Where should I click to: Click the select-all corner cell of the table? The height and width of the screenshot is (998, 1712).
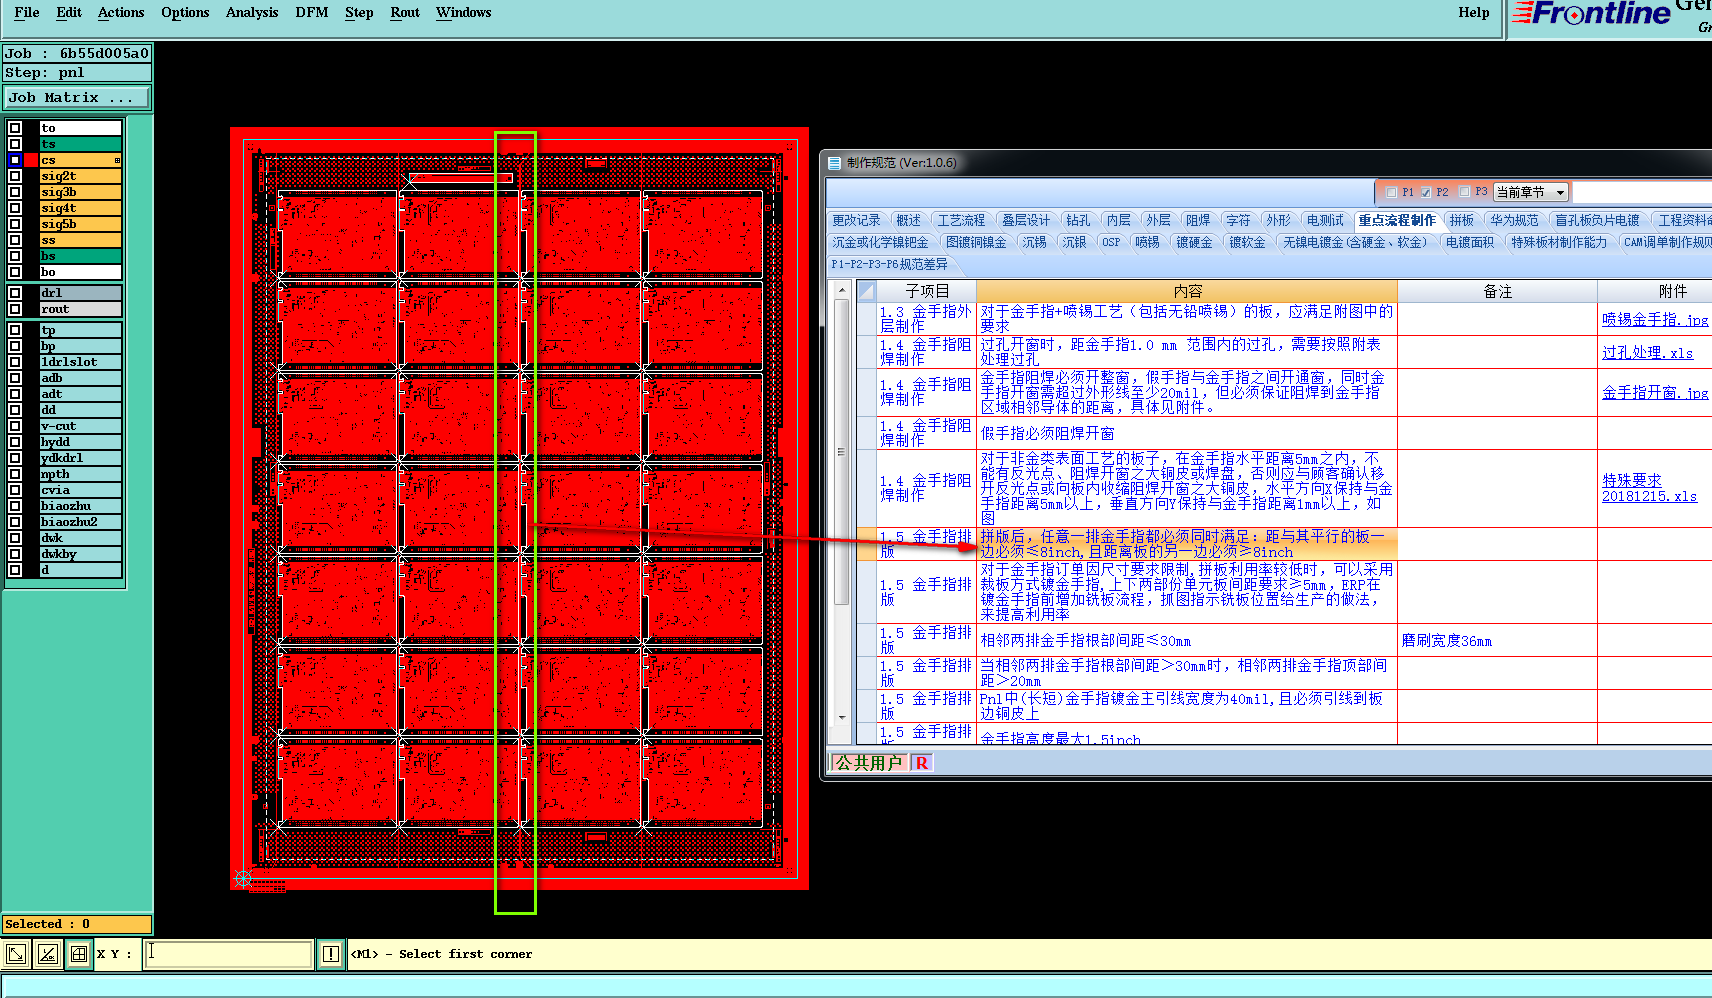coord(867,291)
